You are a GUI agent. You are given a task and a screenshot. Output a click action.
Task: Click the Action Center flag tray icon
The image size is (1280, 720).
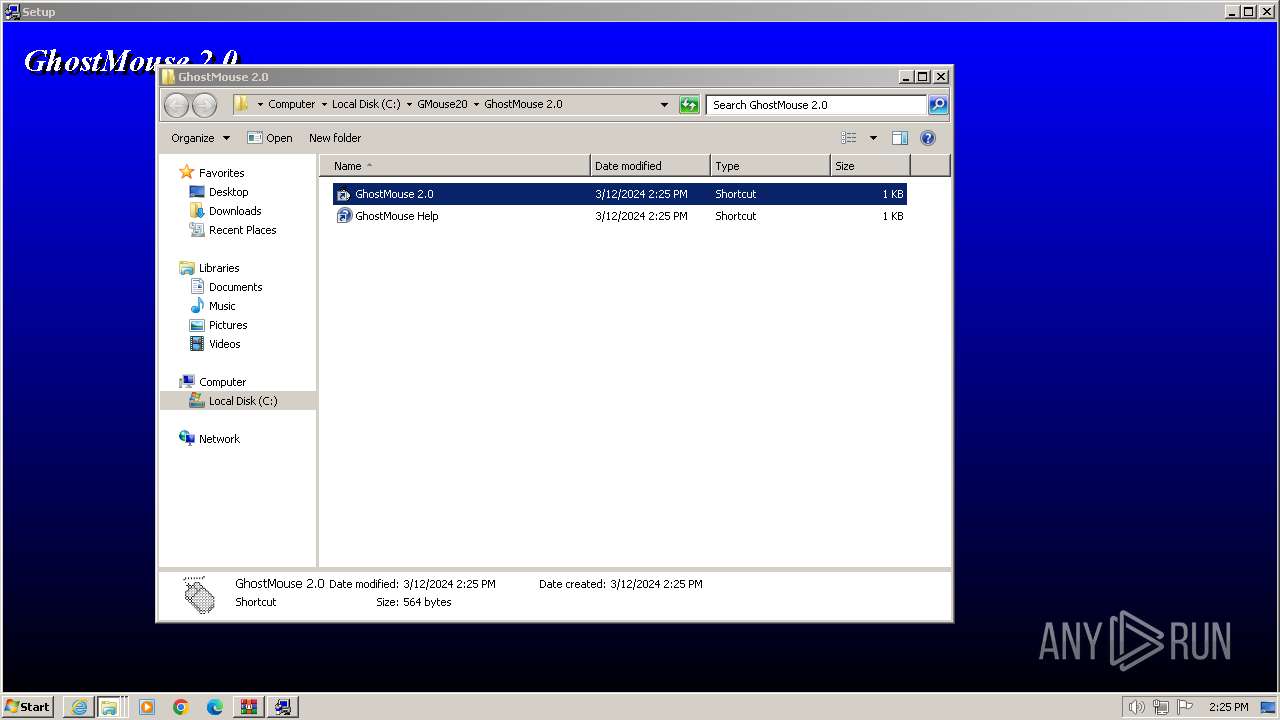(1185, 707)
